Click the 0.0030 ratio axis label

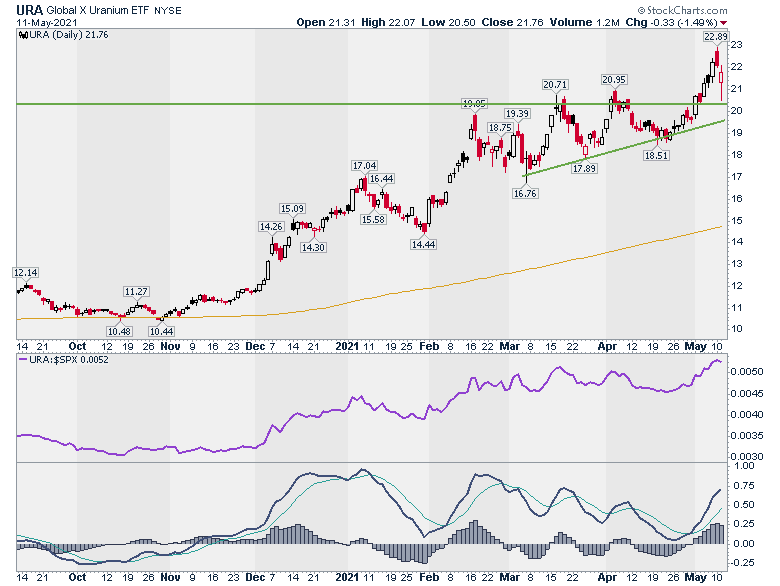point(747,456)
